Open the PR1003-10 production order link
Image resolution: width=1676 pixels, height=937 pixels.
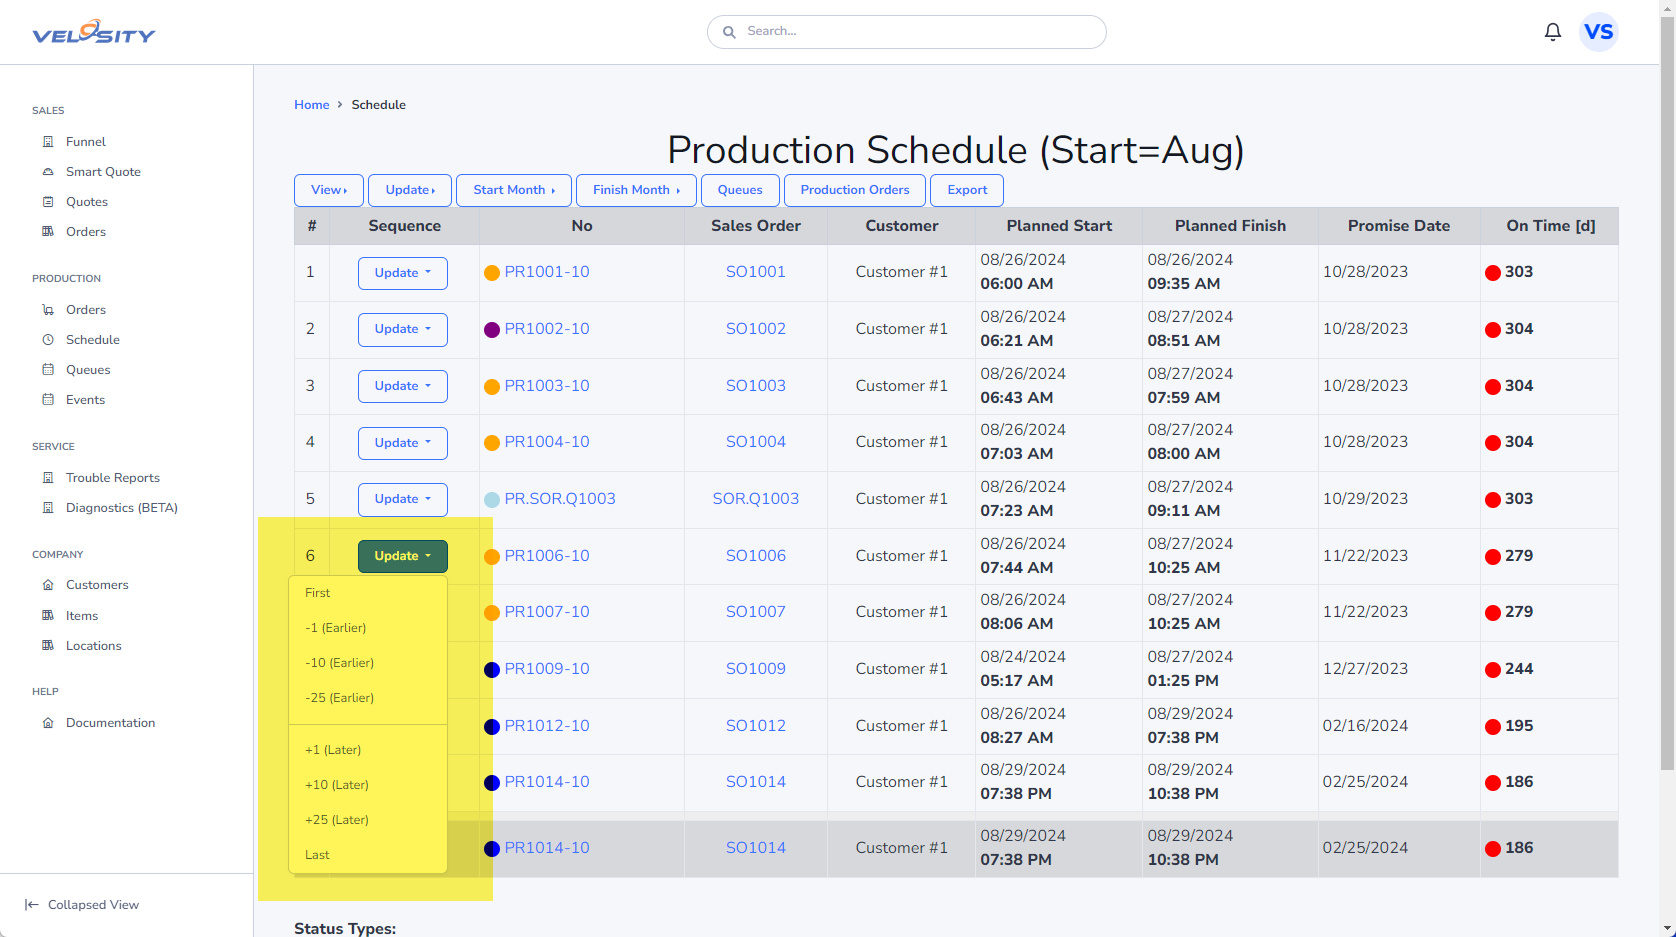(546, 386)
